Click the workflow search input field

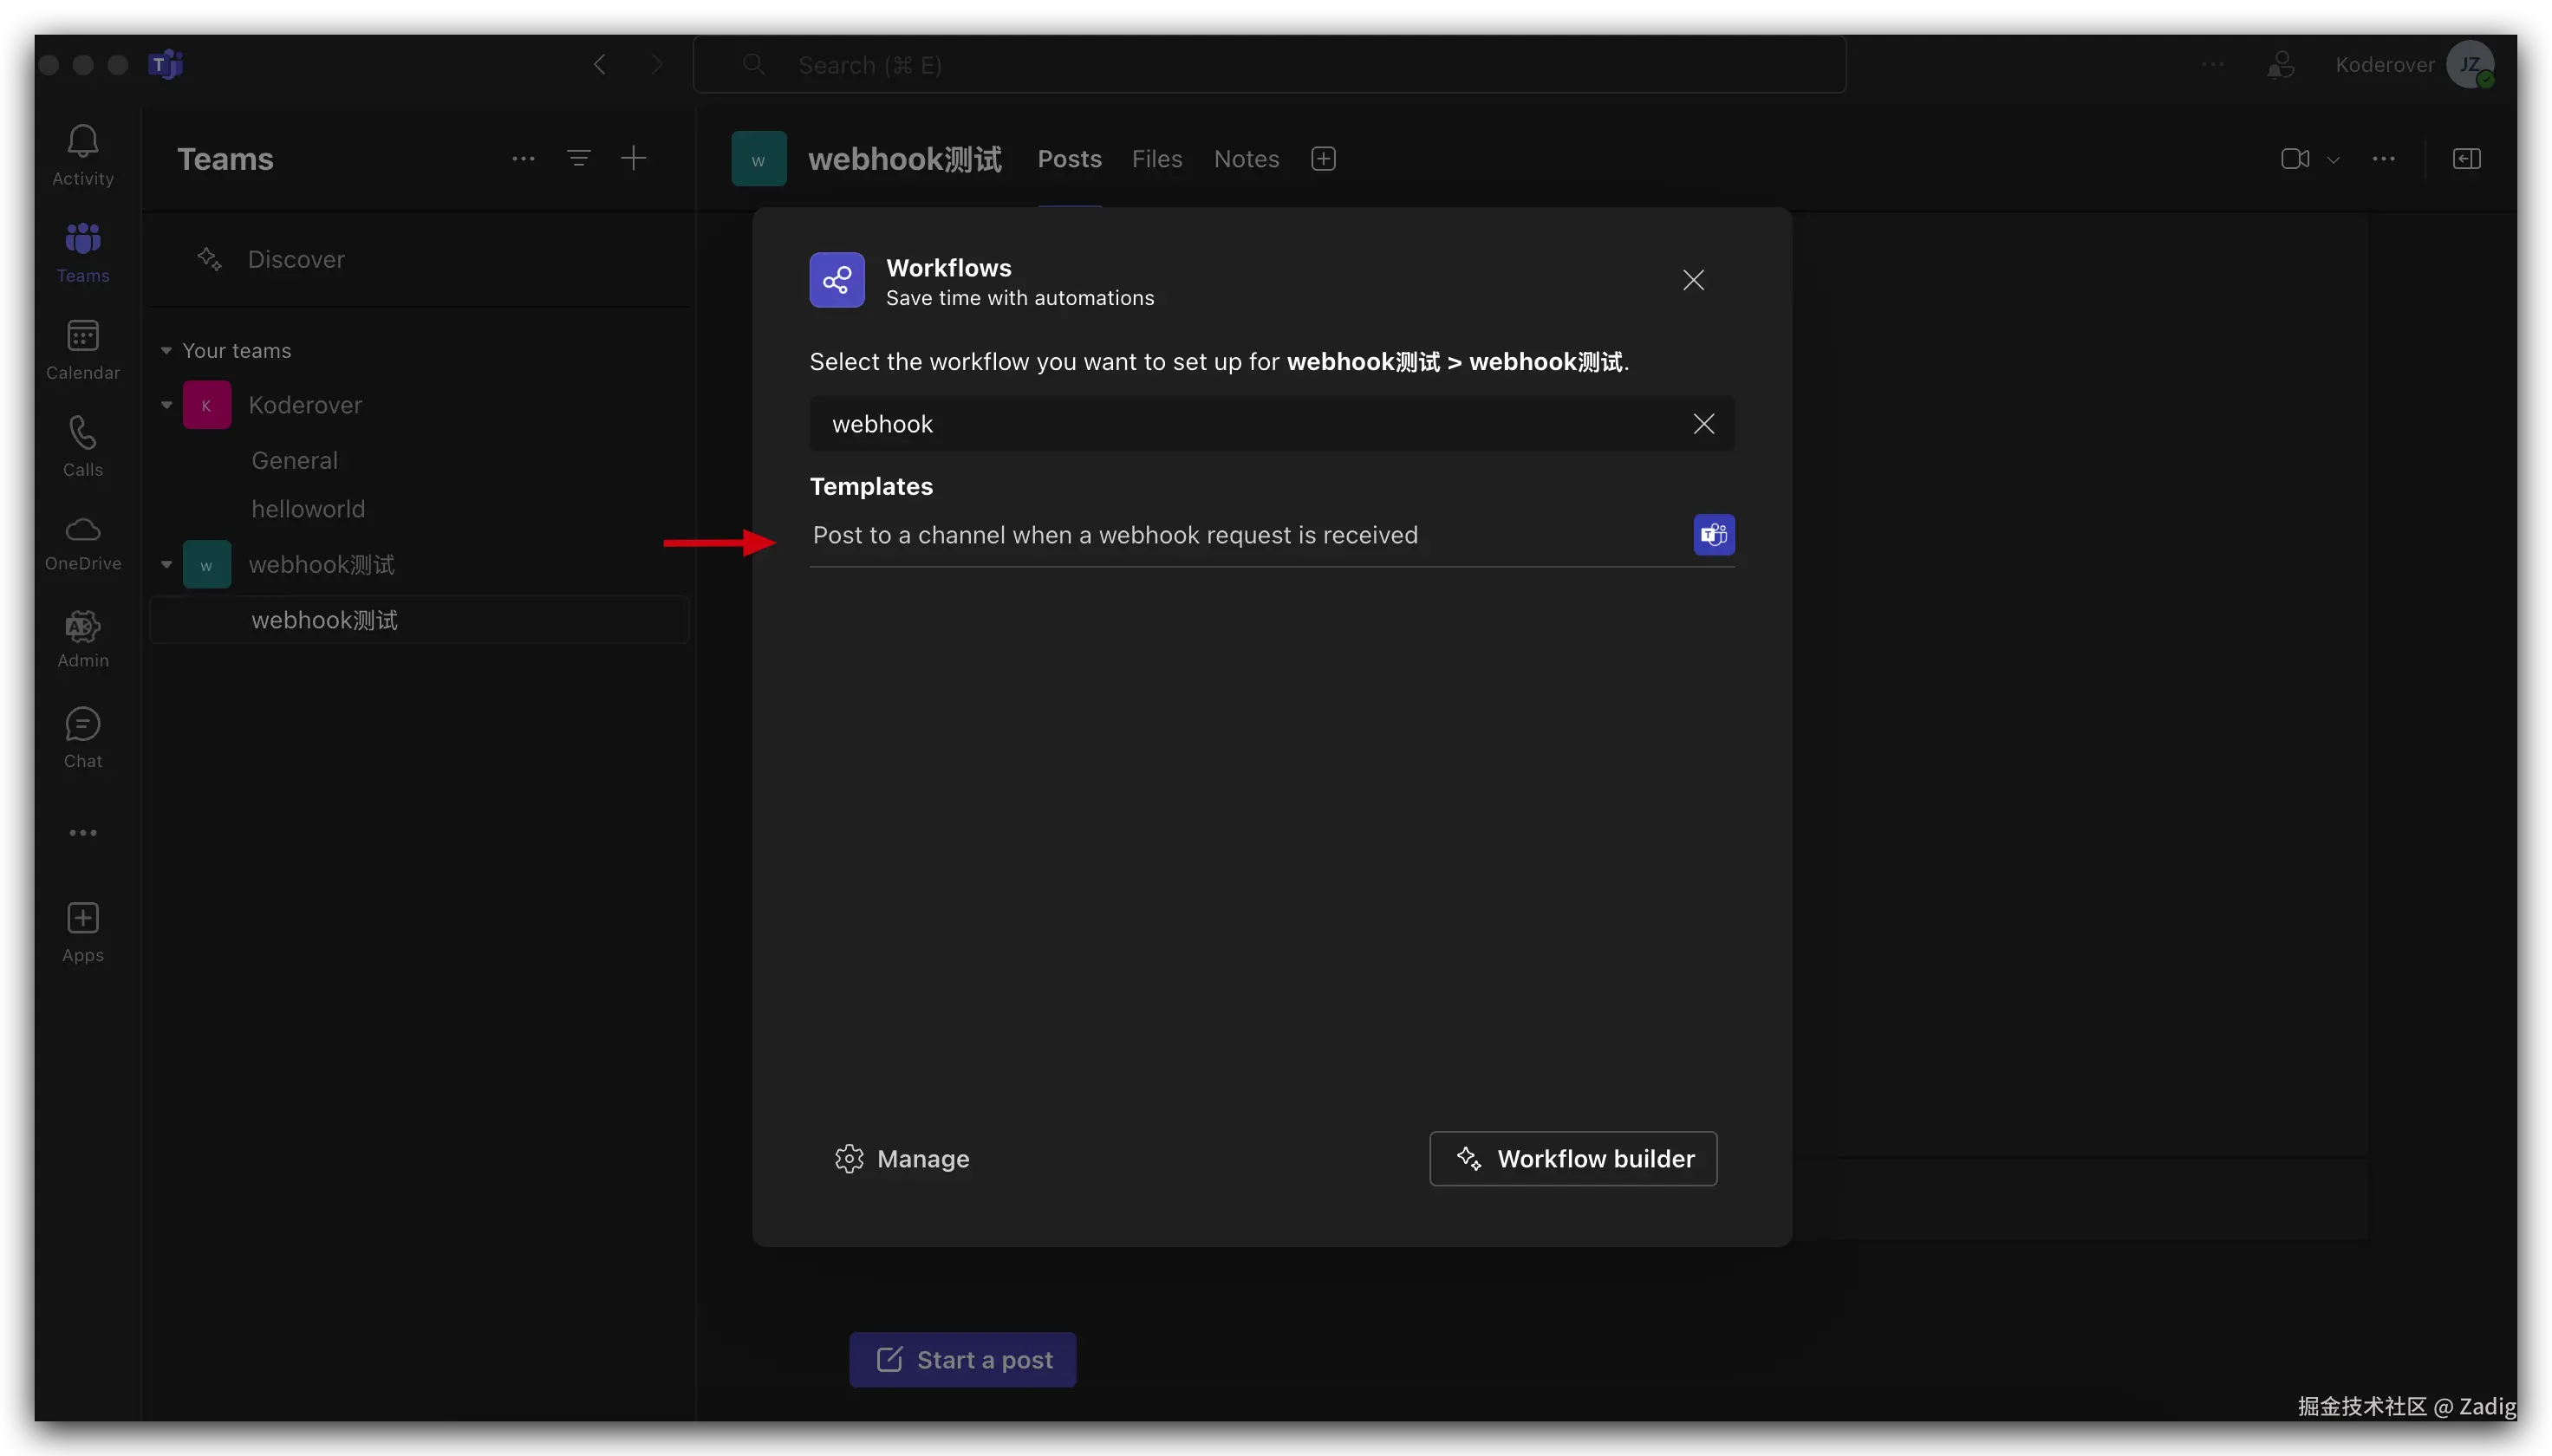click(1250, 424)
